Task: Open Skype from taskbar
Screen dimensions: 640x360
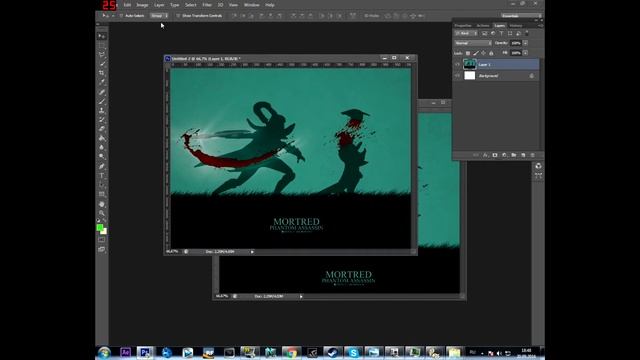Action: (353, 352)
